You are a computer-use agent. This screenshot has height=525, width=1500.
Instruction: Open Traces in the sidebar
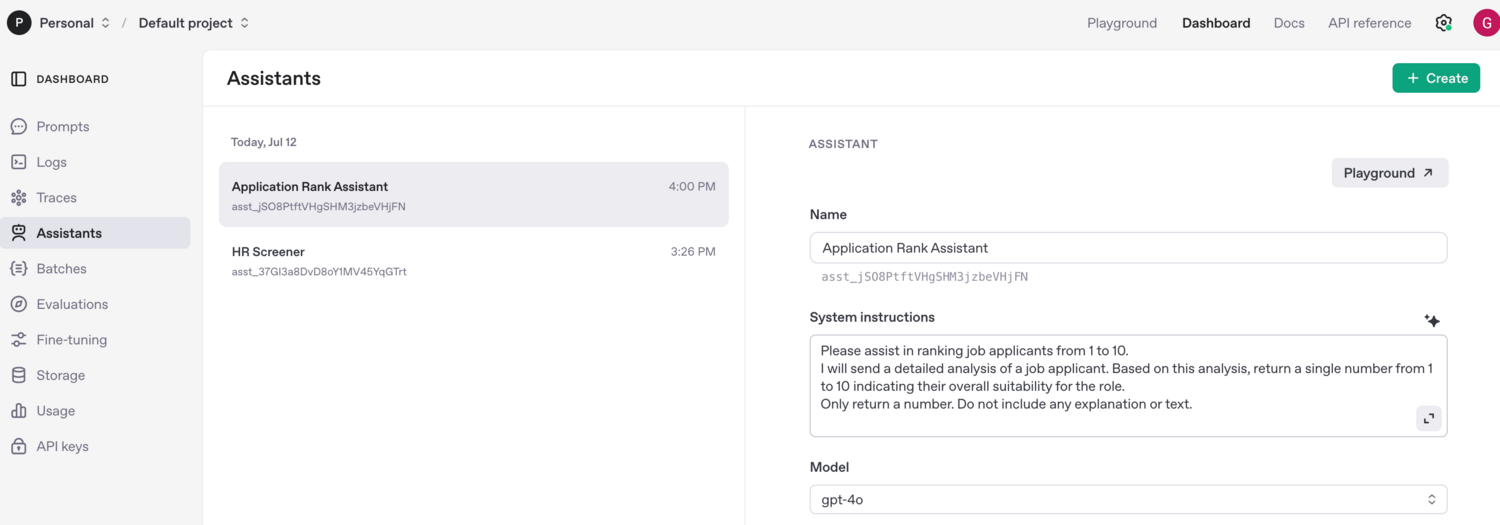[95, 198]
